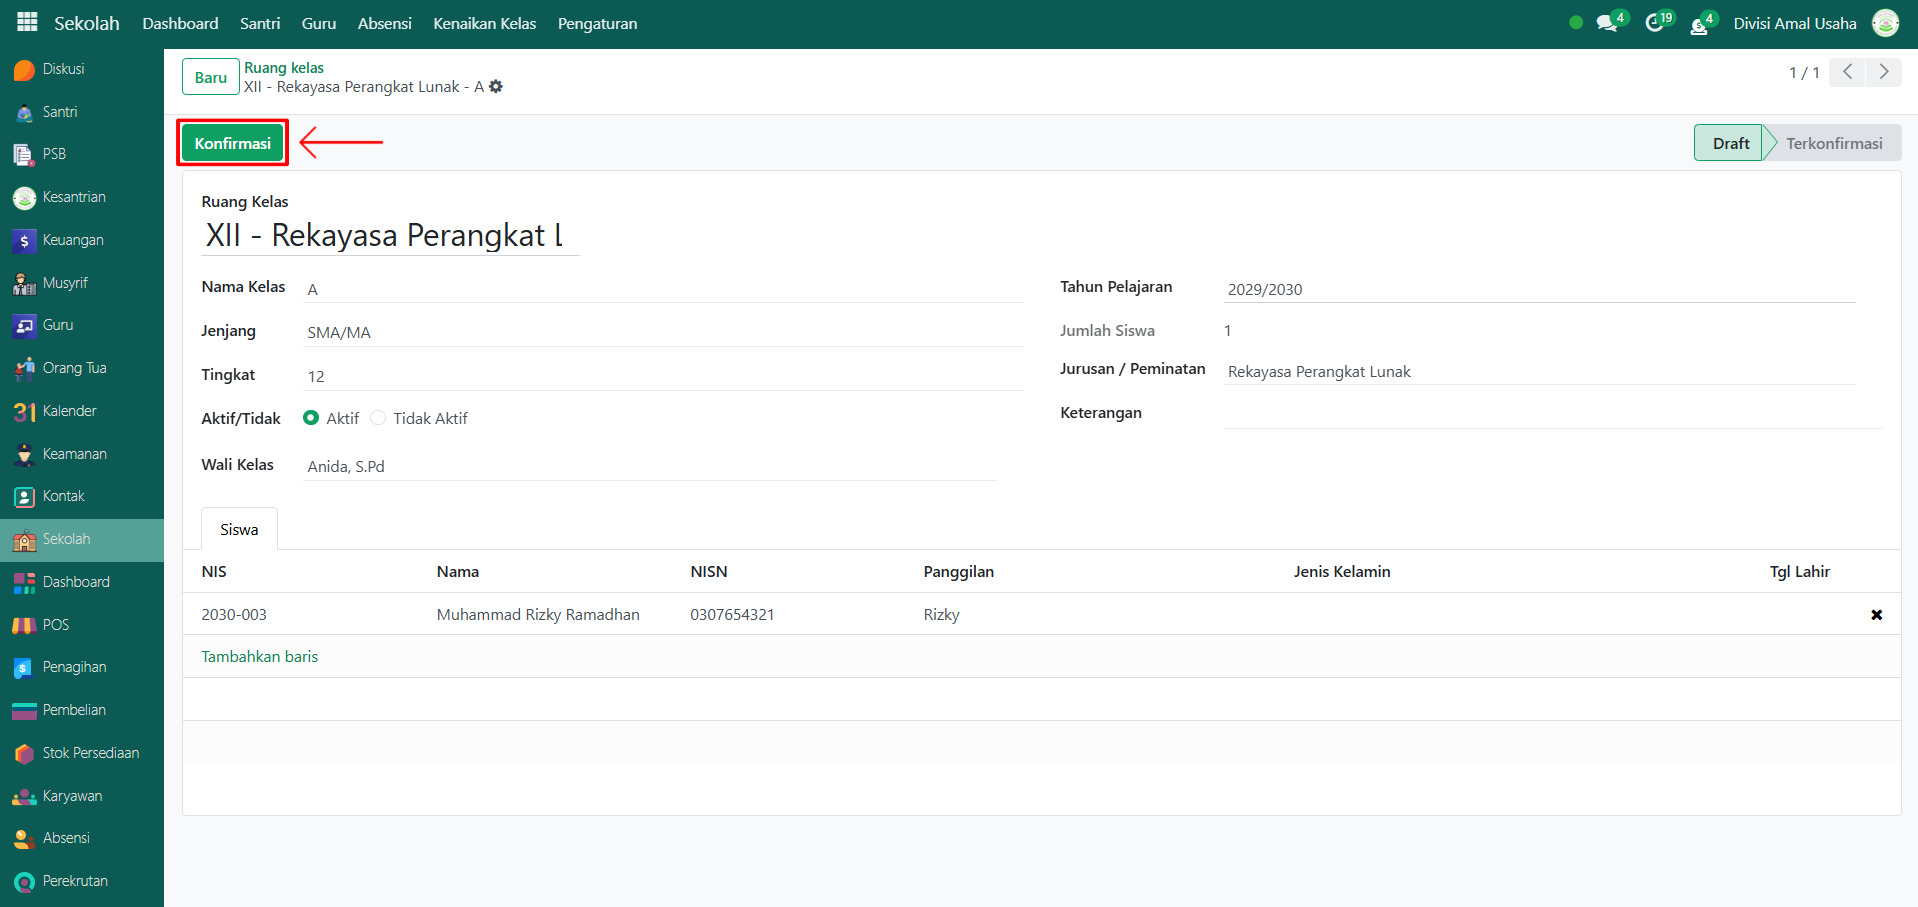Open the Wali Kelas dropdown field
Image resolution: width=1918 pixels, height=907 pixels.
tap(648, 466)
